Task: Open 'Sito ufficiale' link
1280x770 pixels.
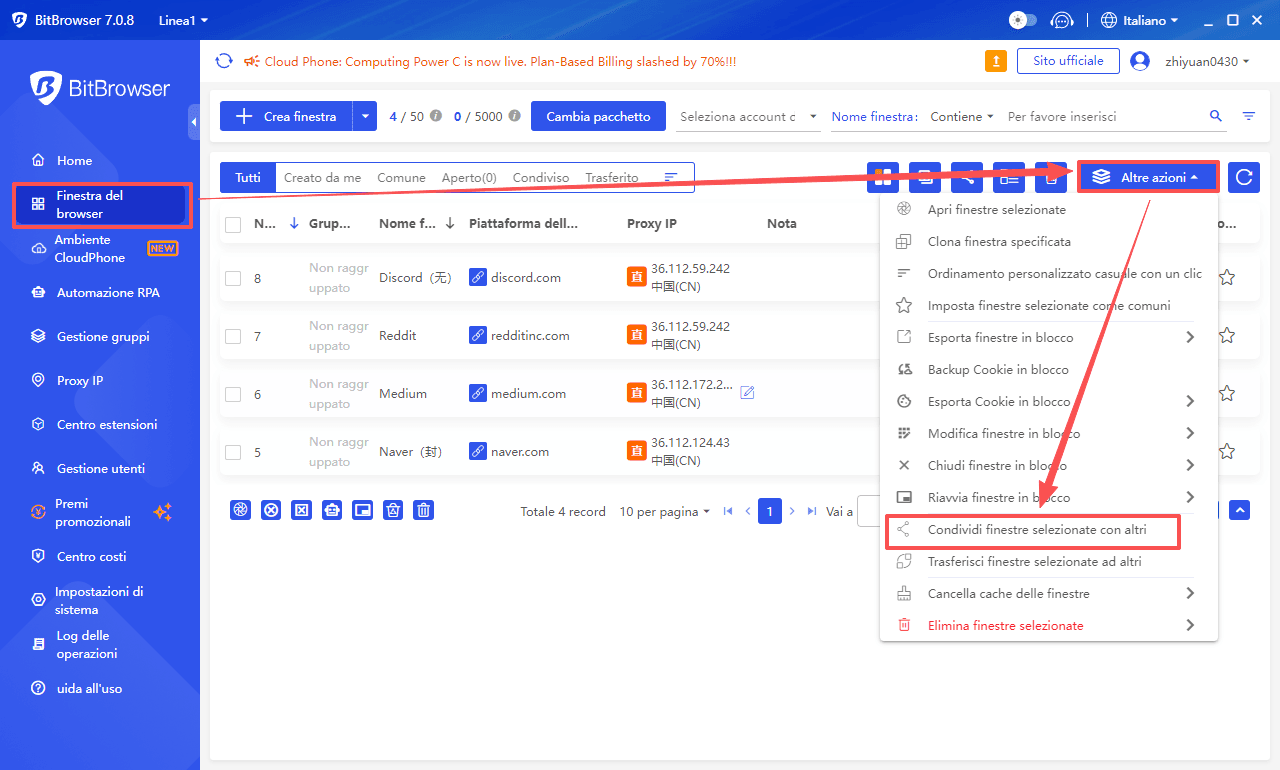Action: (1068, 60)
